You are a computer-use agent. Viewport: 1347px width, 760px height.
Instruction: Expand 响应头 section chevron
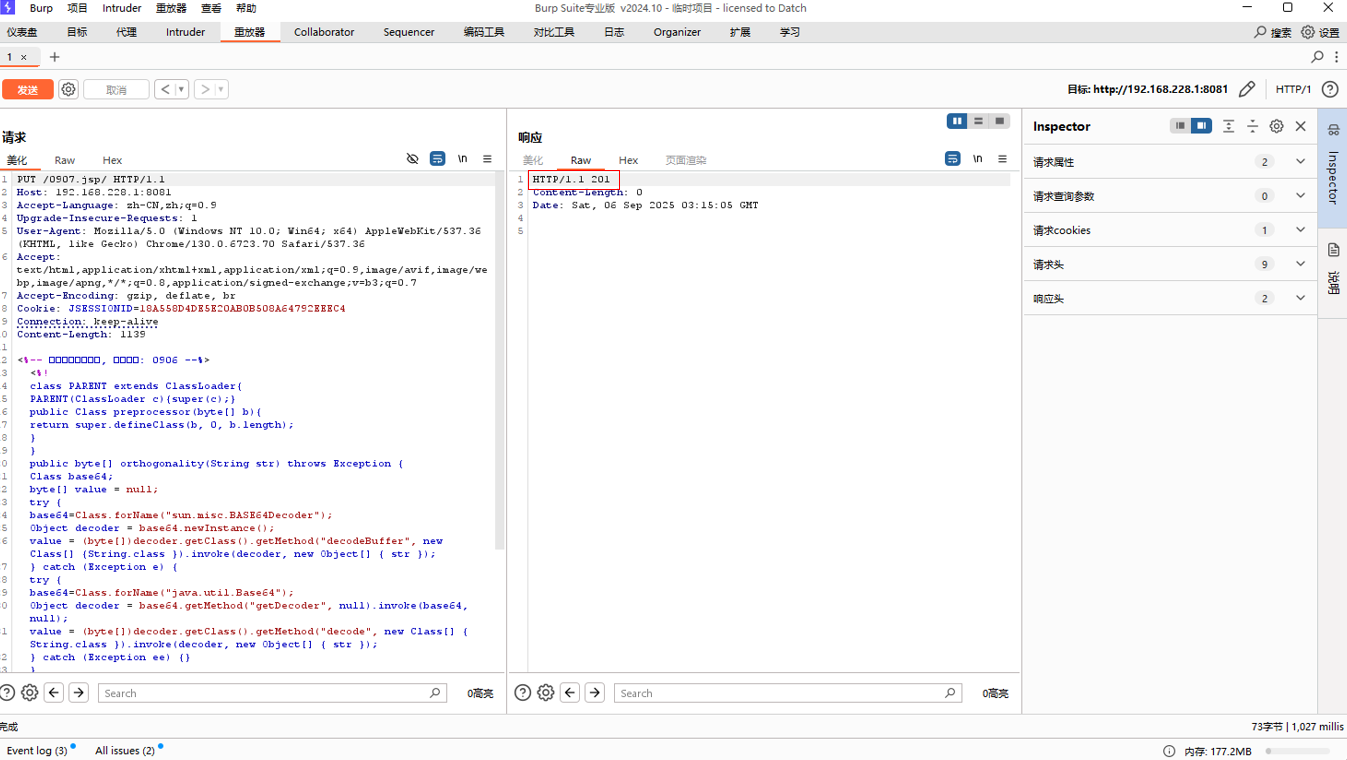pyautogui.click(x=1300, y=298)
